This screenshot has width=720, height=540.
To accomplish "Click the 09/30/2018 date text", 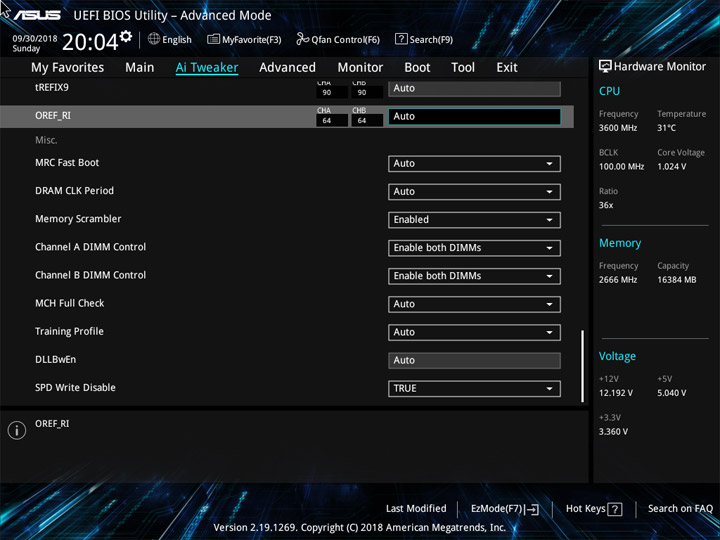I will click(35, 39).
